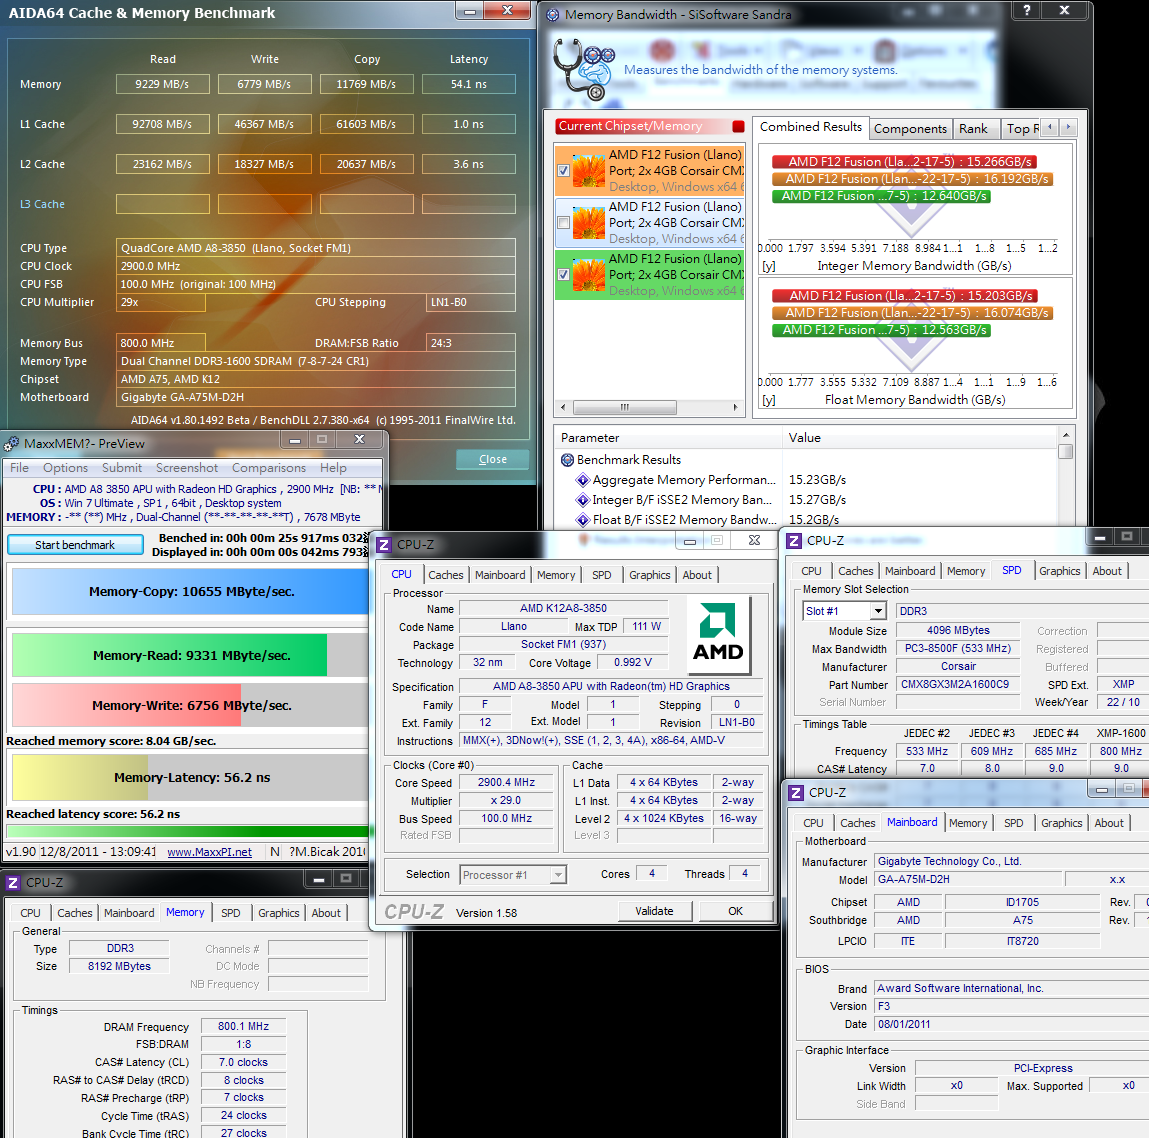Open MaxxMEM Screenshot menu

(x=187, y=468)
